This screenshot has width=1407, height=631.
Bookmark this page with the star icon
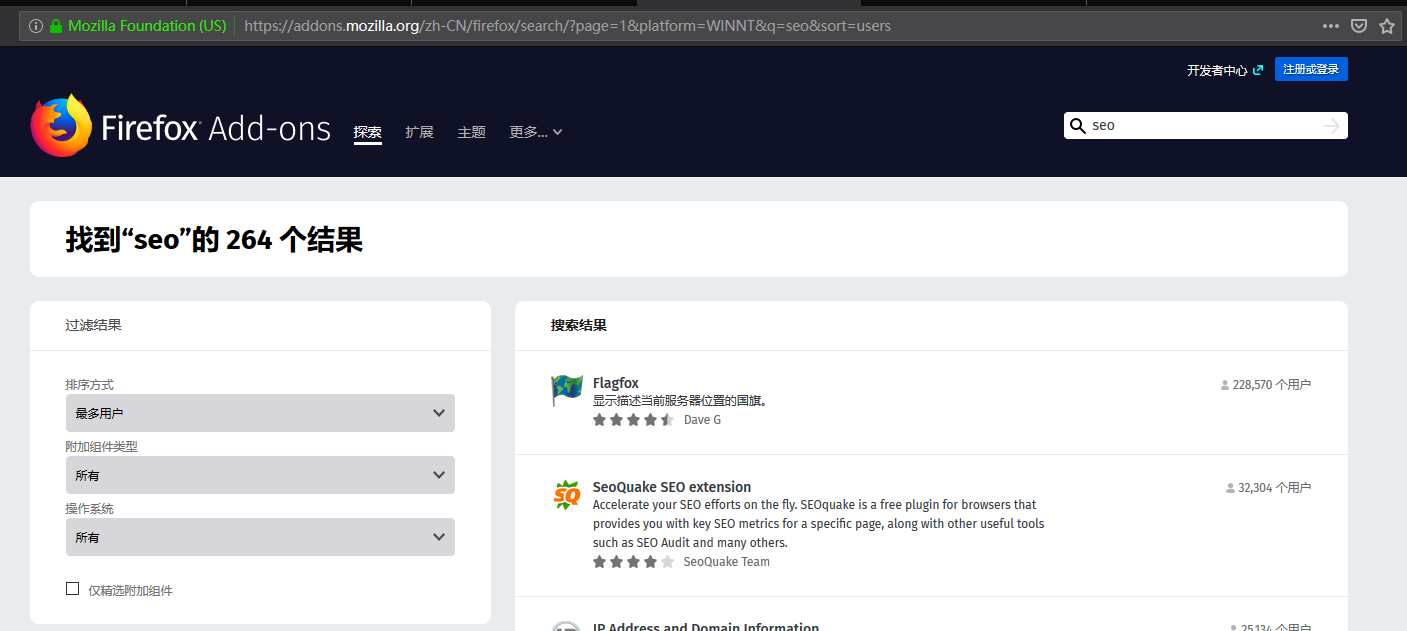[x=1387, y=26]
